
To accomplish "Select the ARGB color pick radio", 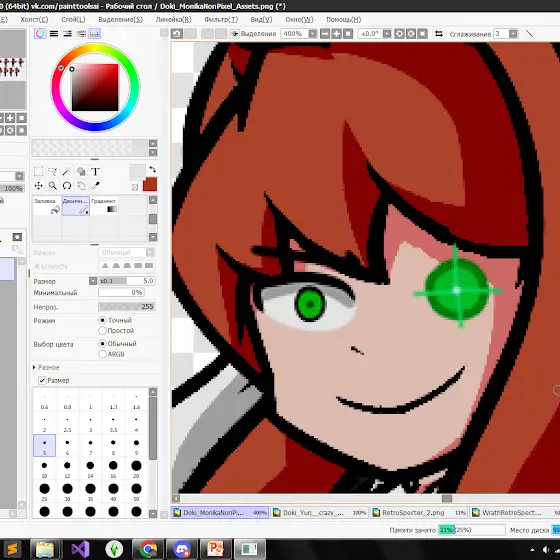I will [102, 354].
